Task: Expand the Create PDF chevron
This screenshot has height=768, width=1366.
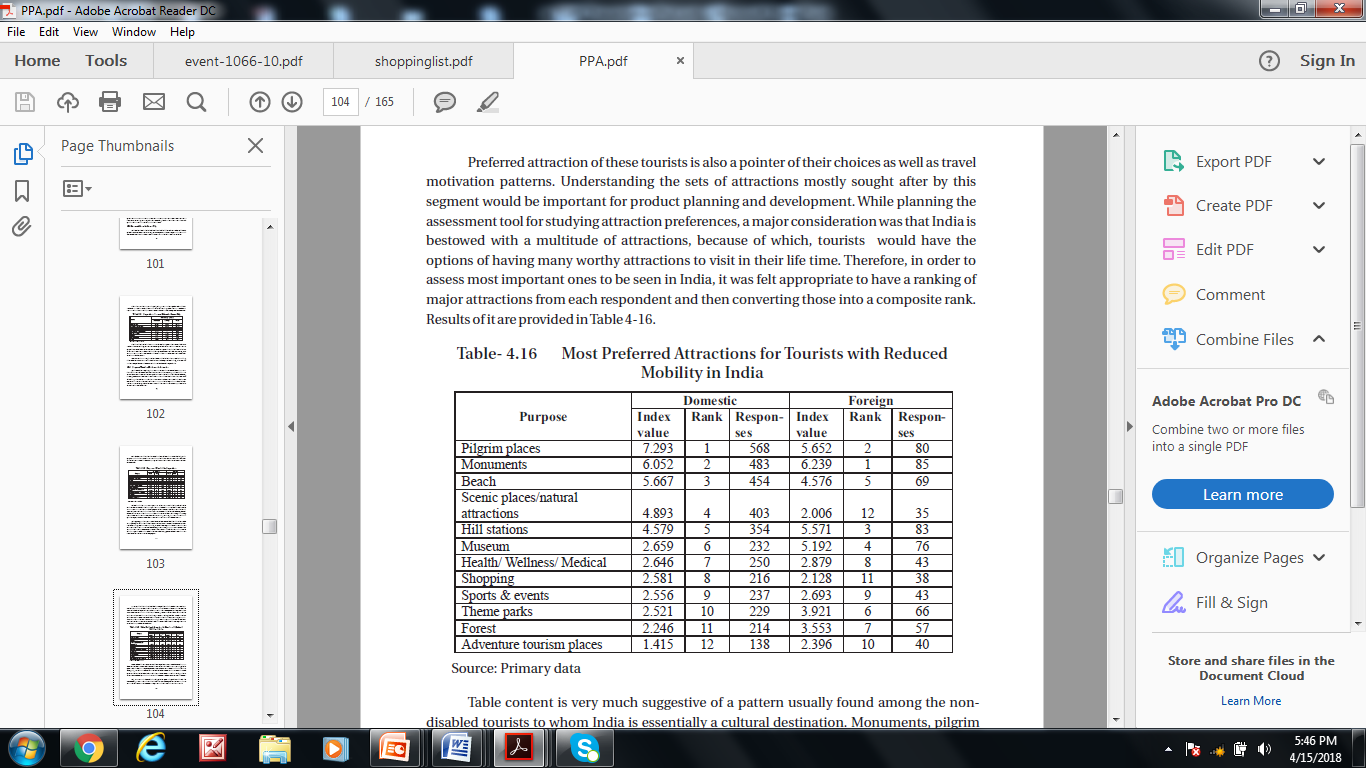Action: [x=1318, y=206]
